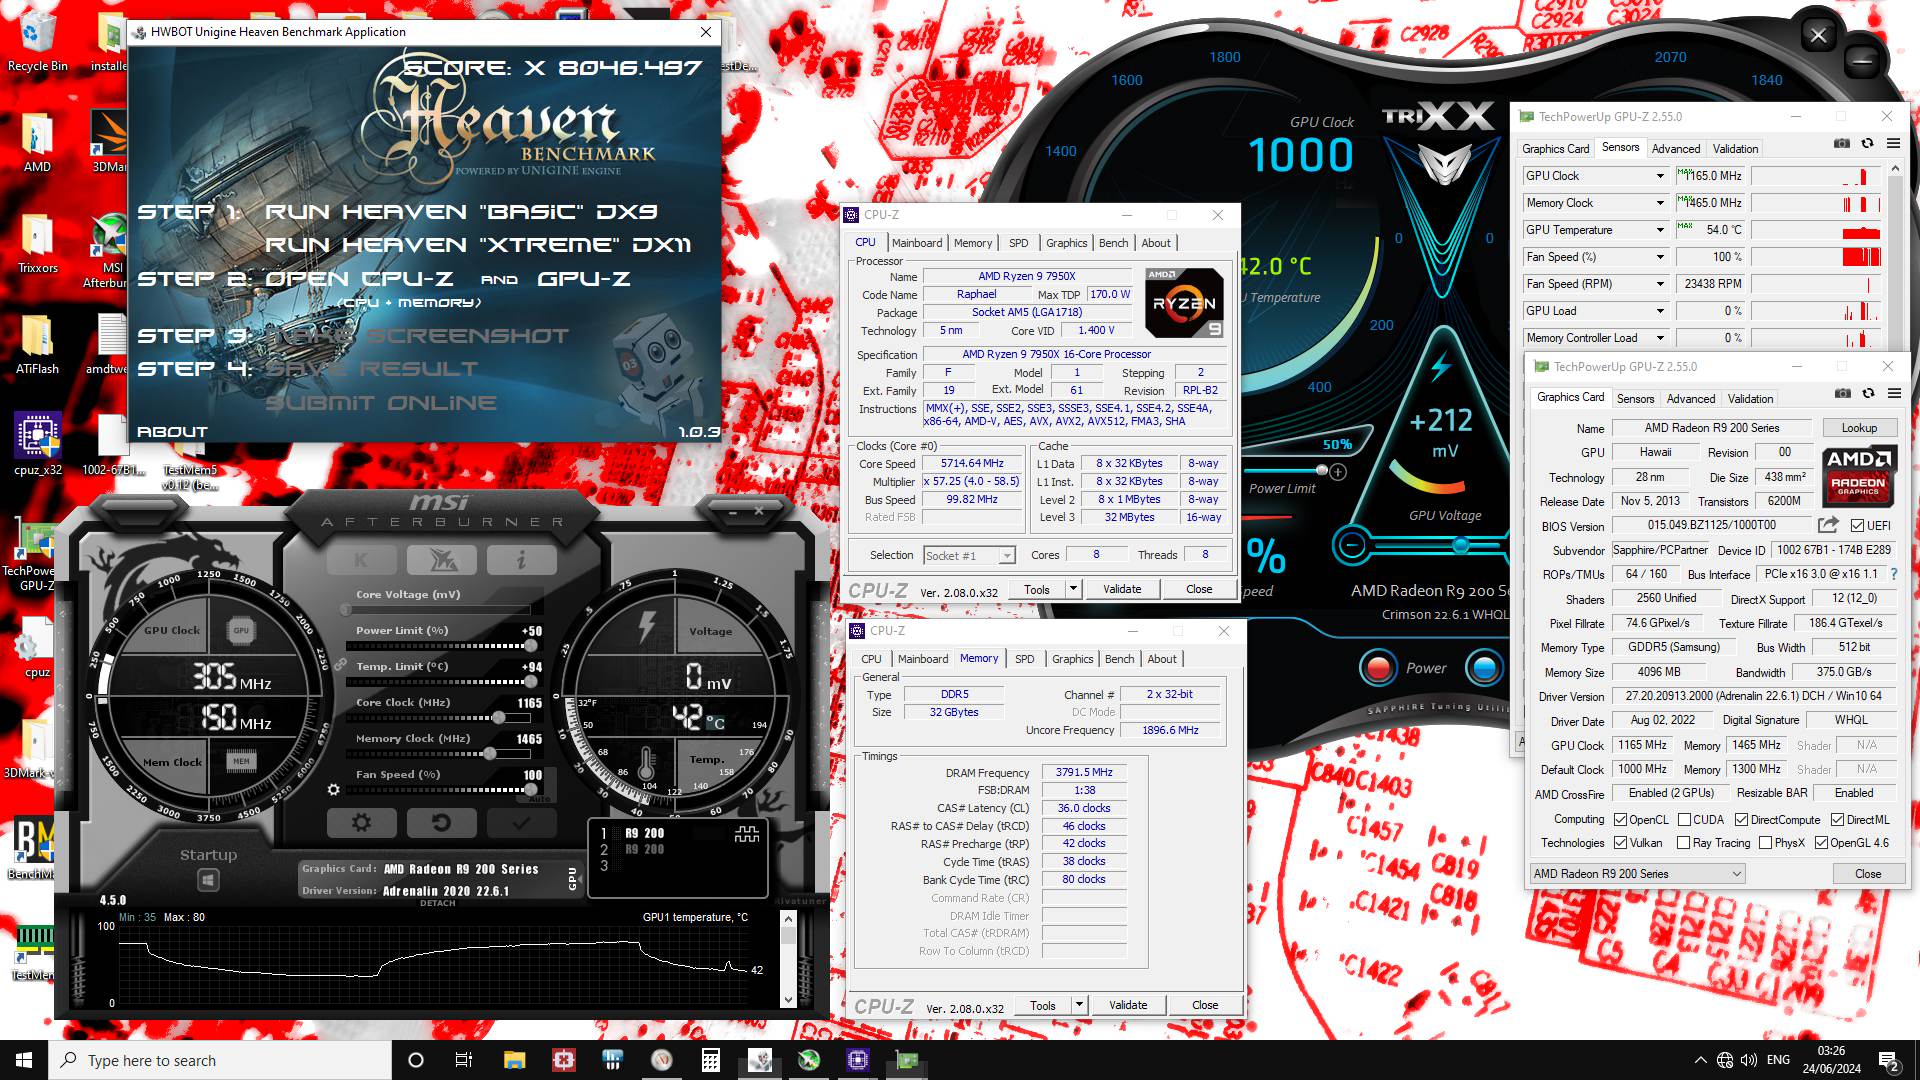The height and width of the screenshot is (1080, 1920).
Task: Expand GPU Temperature sensor dropdown in GPU-Z
Action: point(1660,230)
